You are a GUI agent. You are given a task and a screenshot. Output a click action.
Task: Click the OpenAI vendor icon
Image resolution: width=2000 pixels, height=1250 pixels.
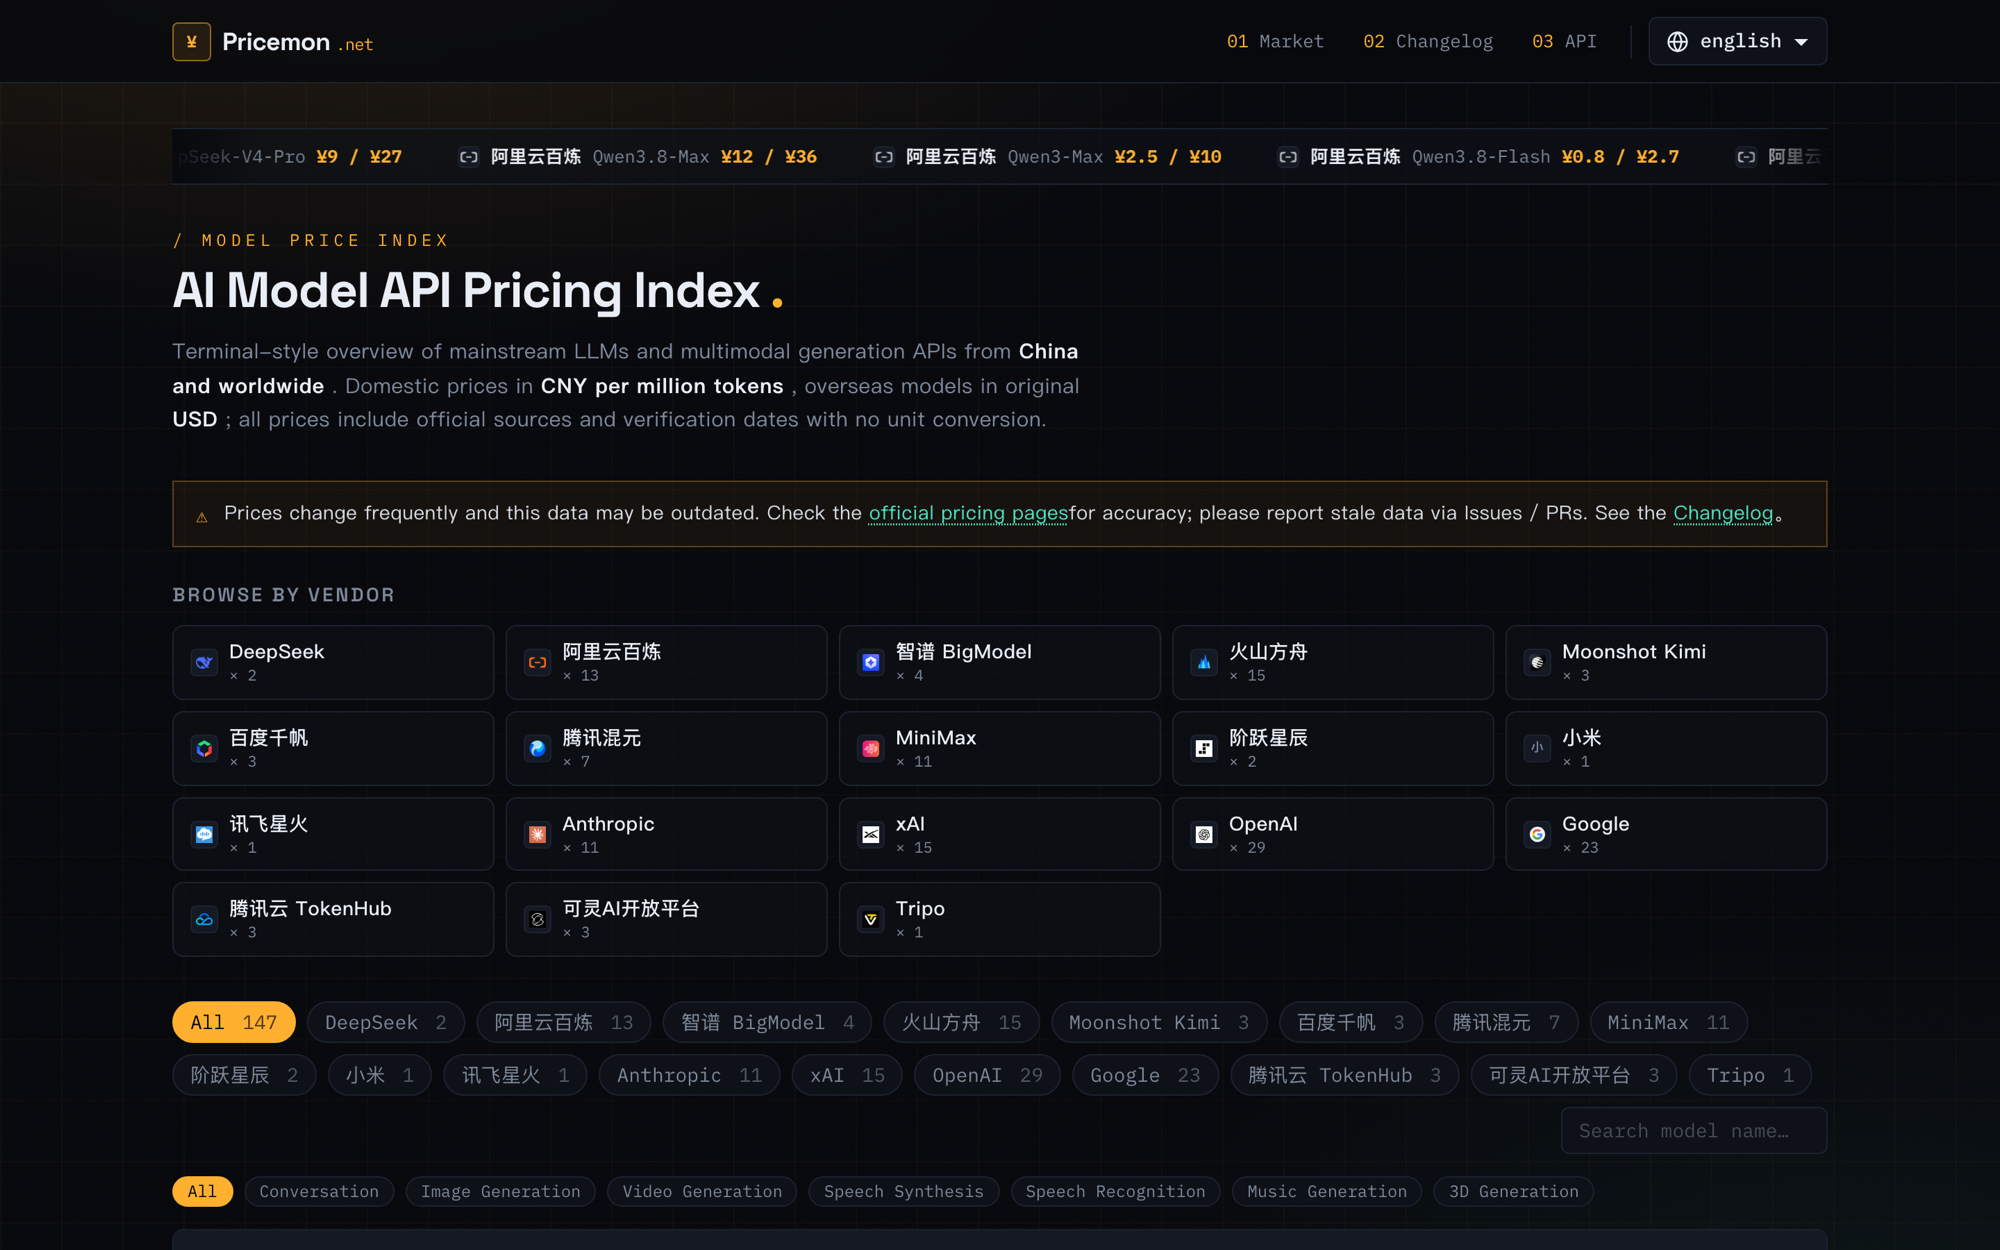[x=1204, y=834]
